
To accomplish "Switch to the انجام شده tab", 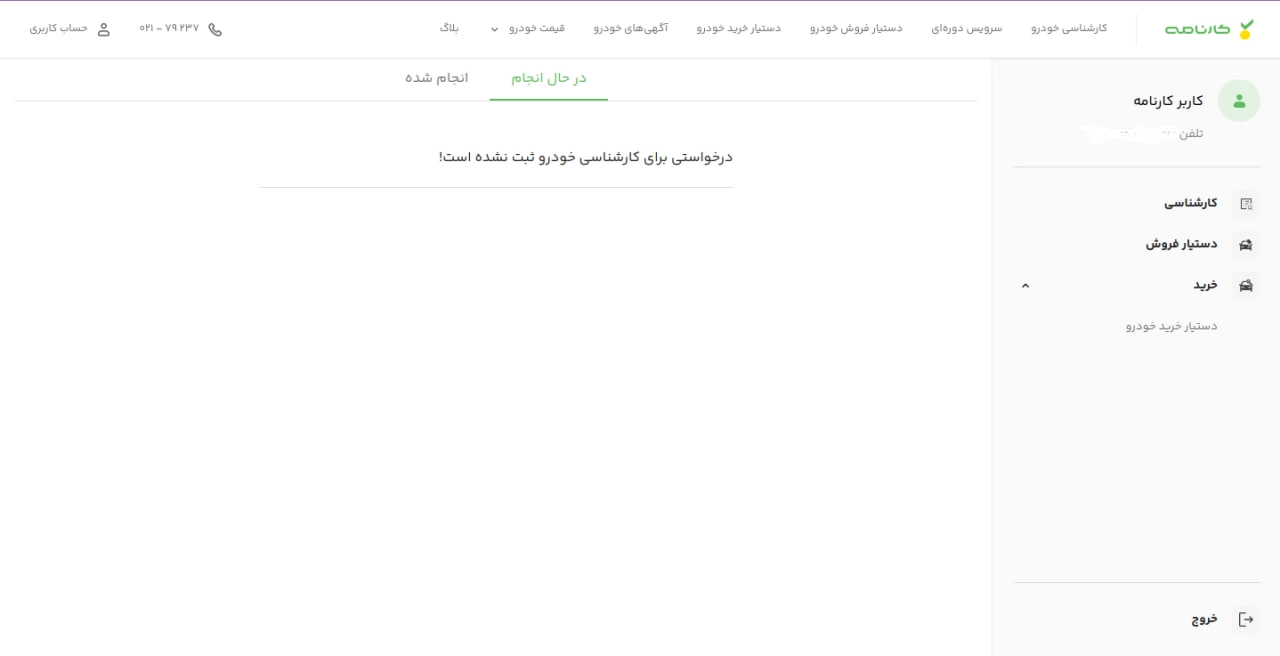I will click(437, 77).
